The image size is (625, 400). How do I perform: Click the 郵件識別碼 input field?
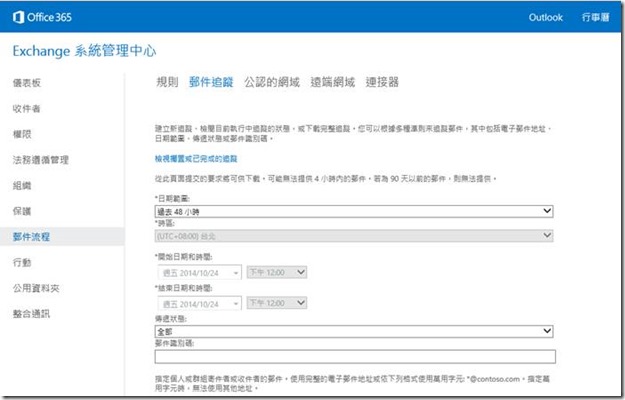[x=354, y=356]
